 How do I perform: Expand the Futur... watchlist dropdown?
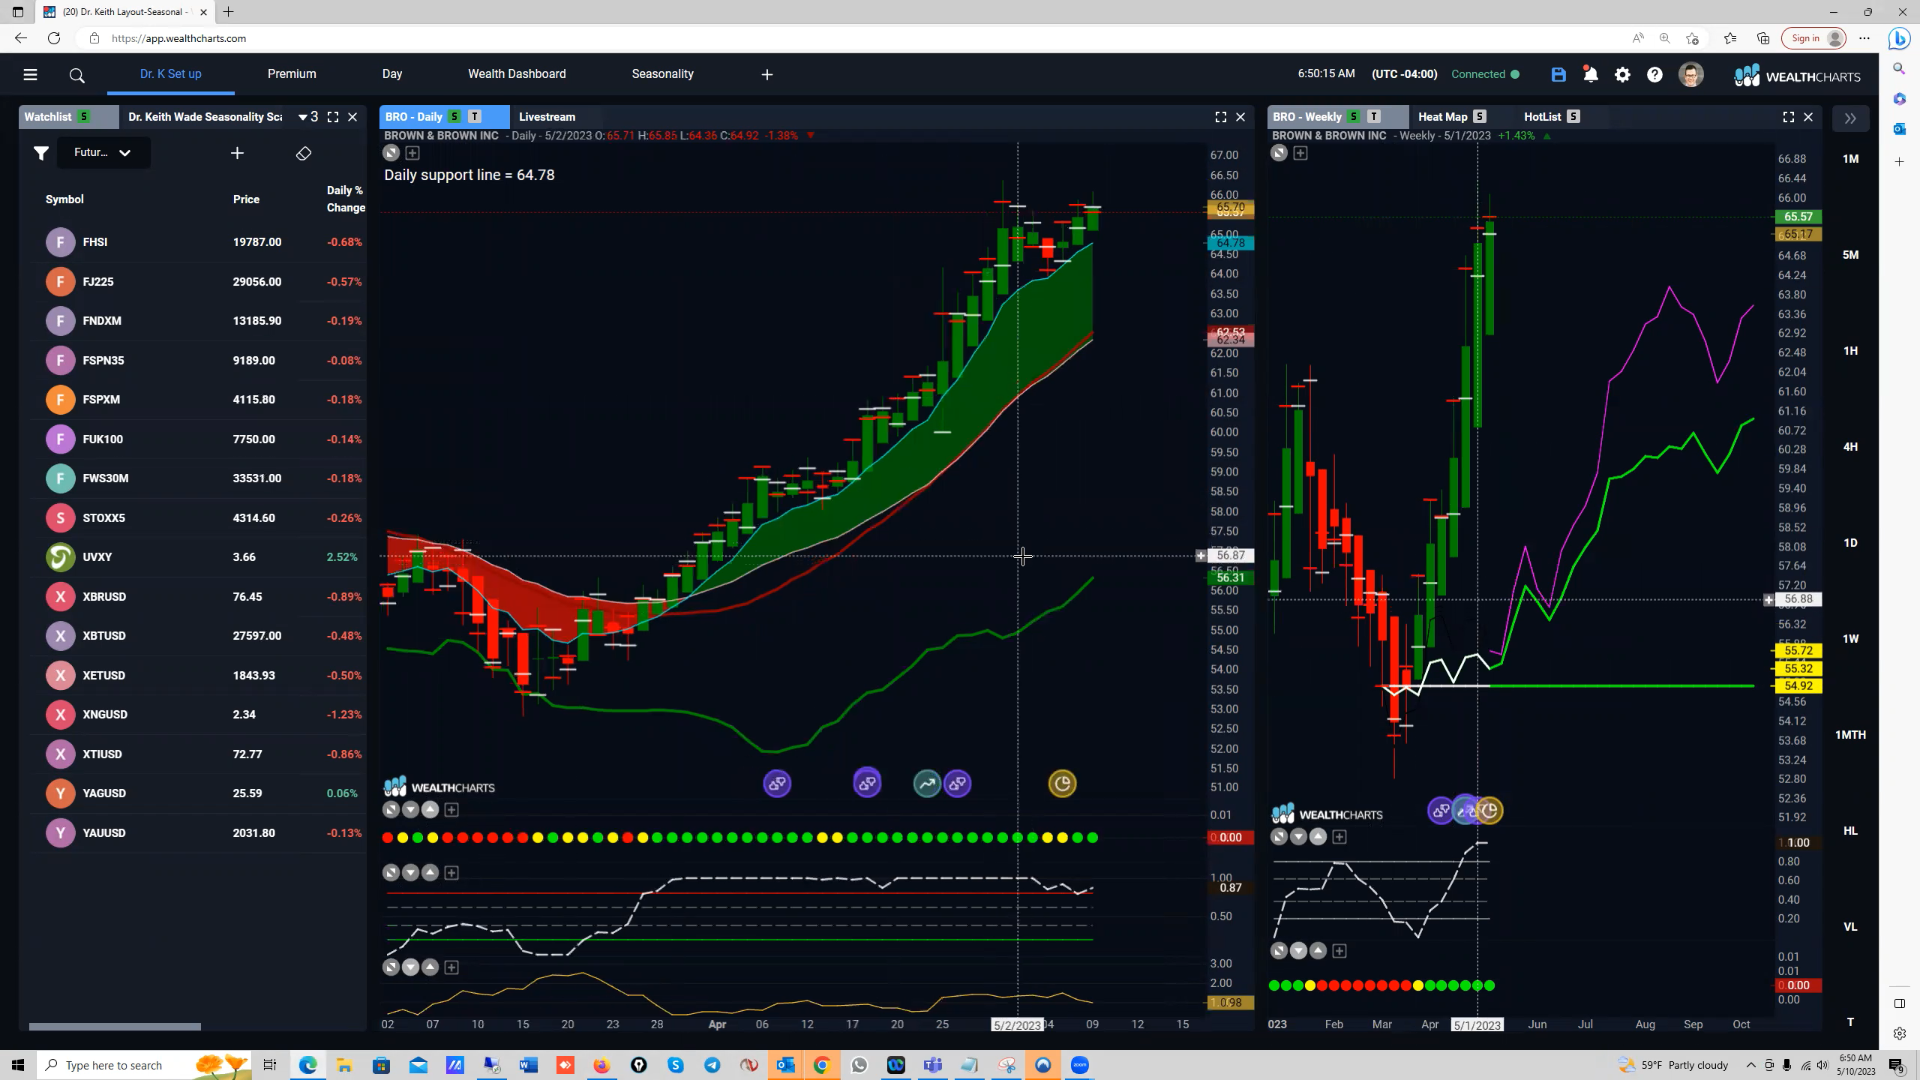103,153
